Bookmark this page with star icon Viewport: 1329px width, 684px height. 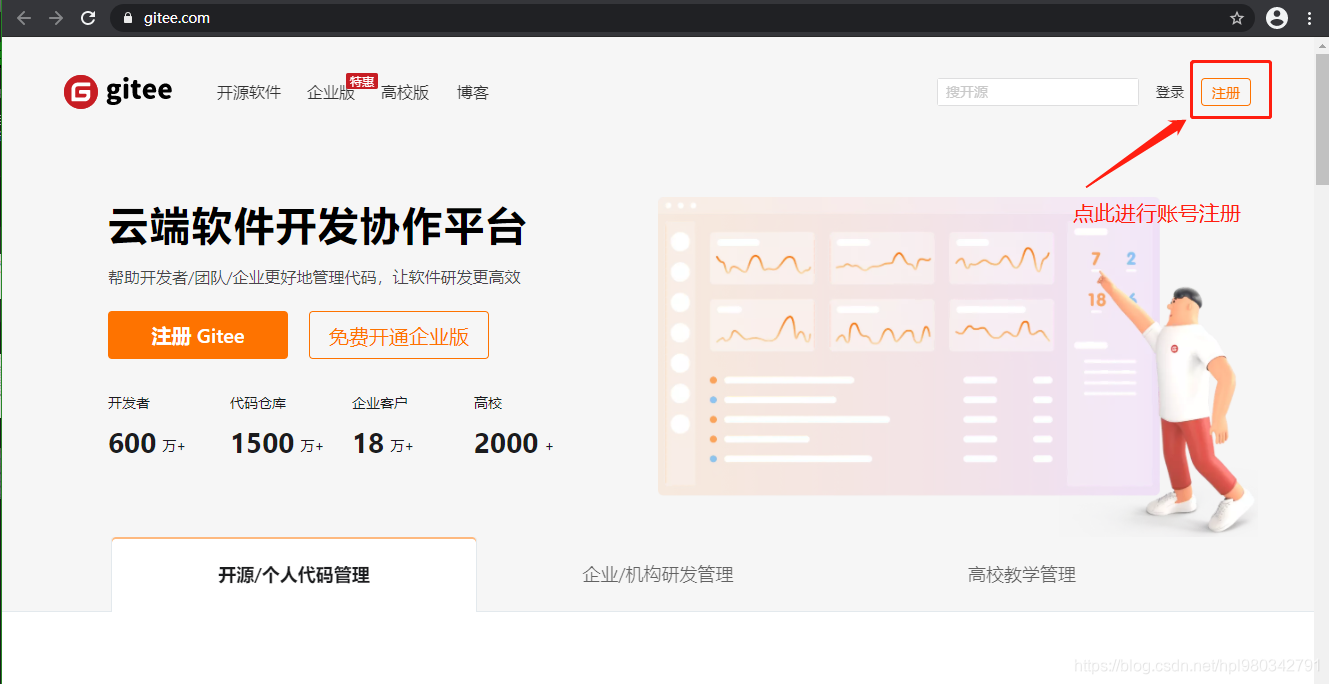[x=1237, y=18]
